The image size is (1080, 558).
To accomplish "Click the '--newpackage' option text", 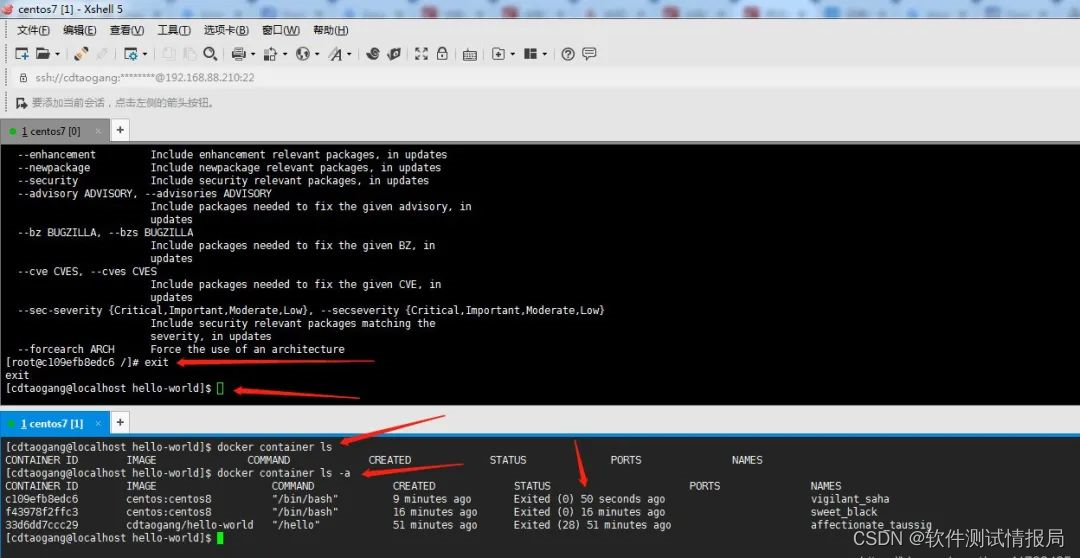I will (x=54, y=167).
